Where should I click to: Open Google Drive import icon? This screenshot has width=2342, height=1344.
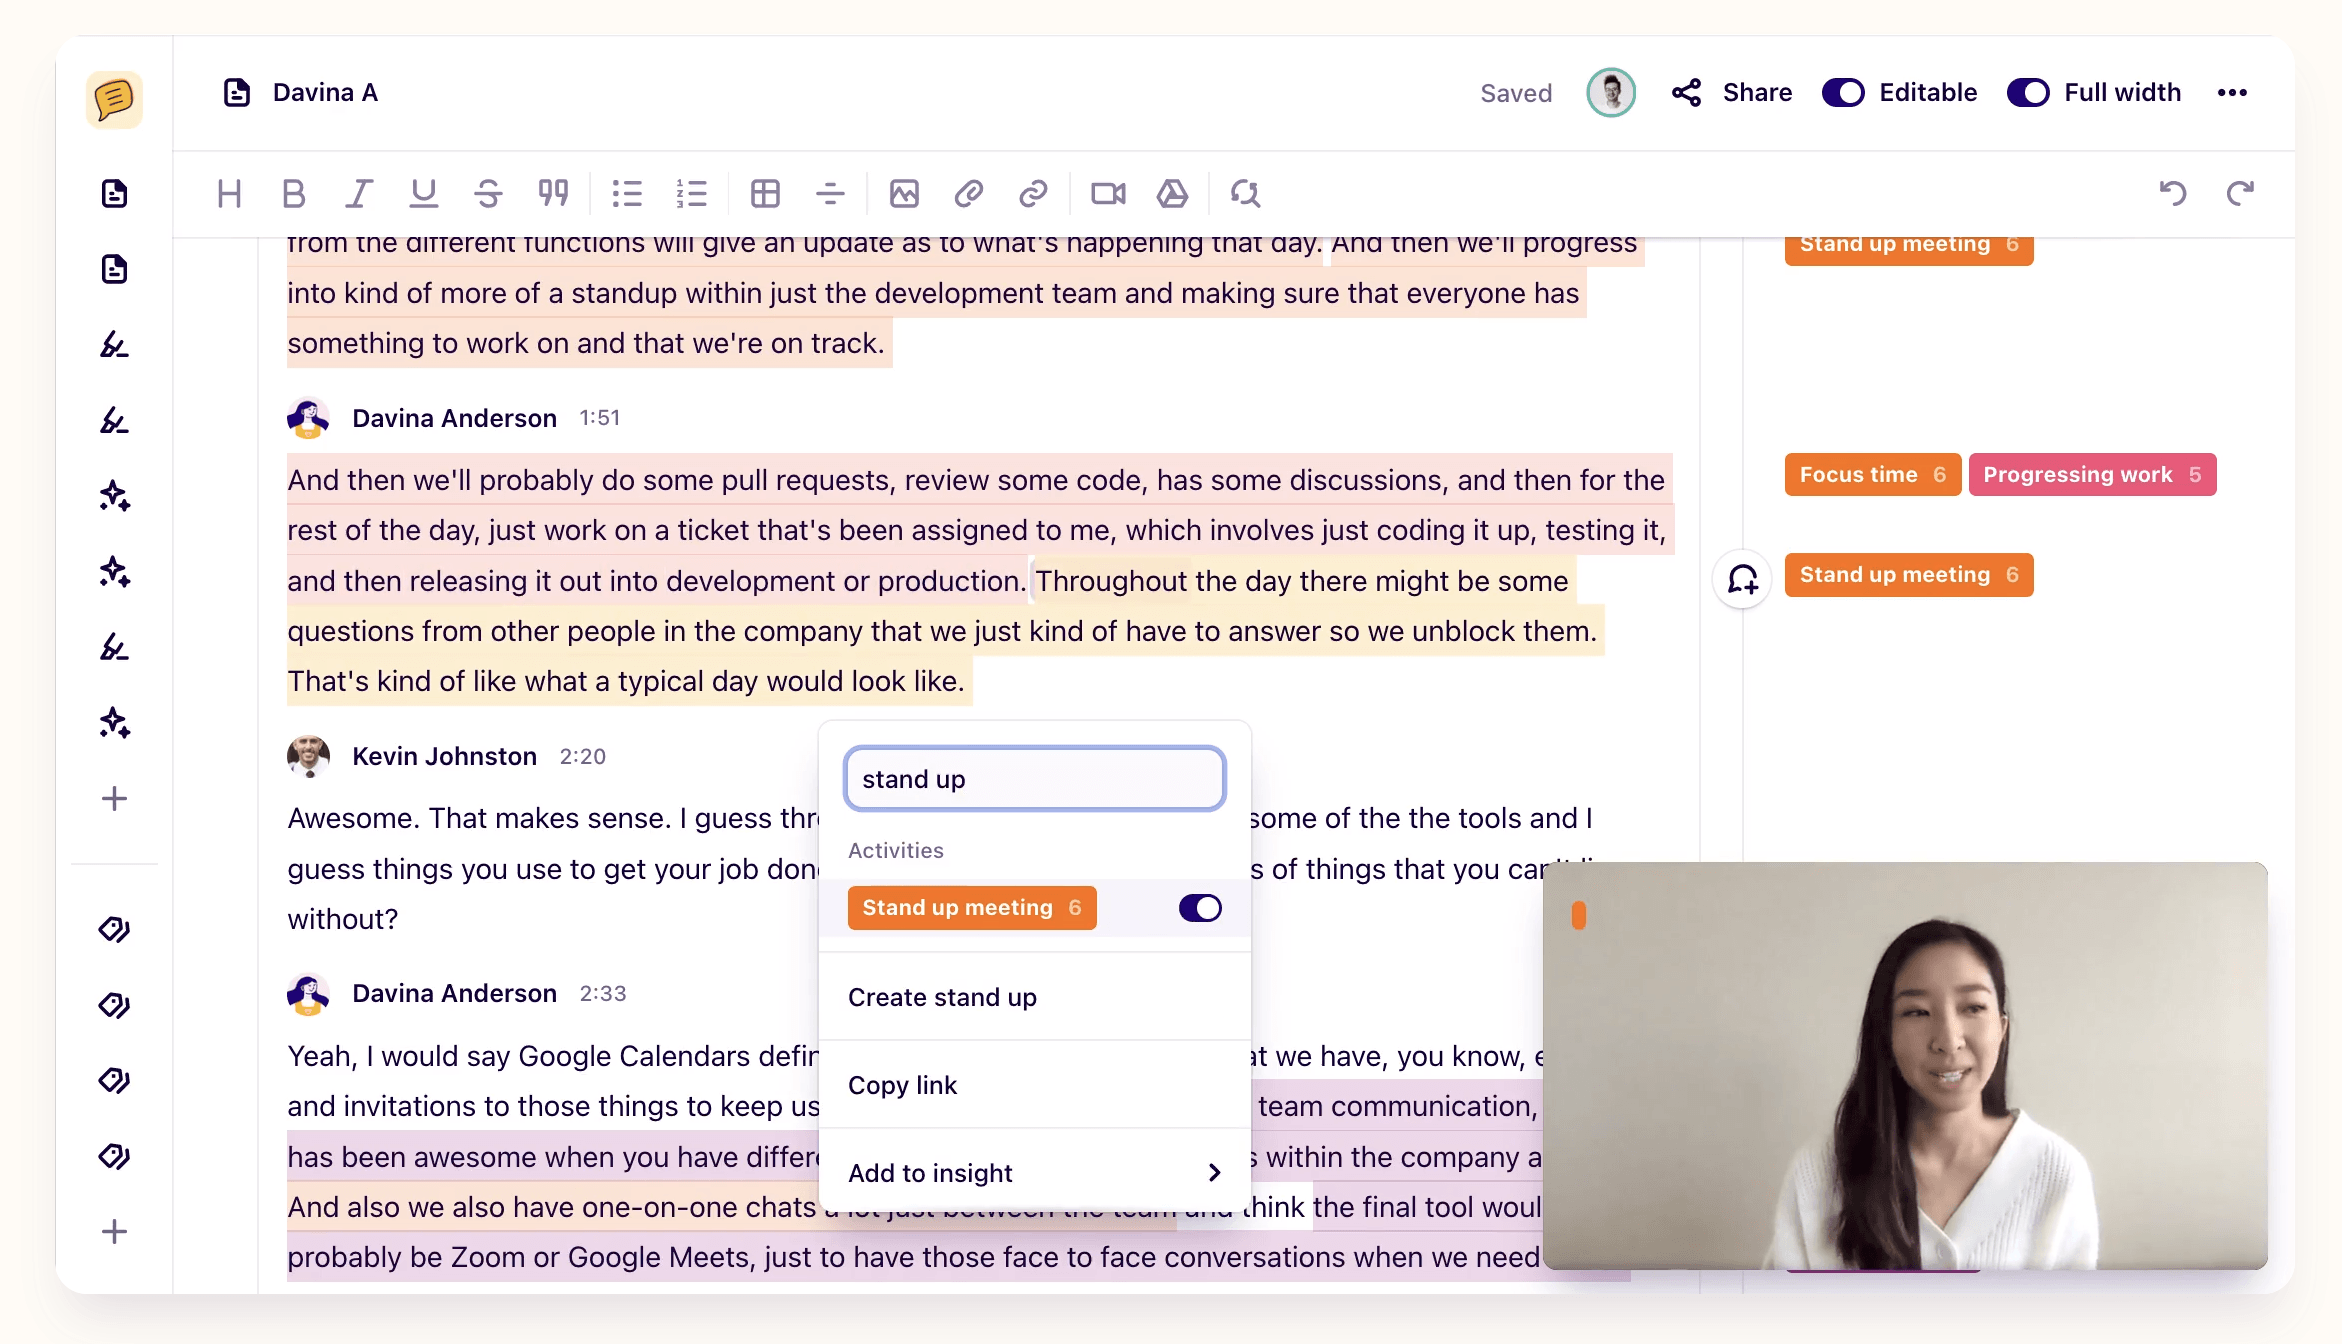tap(1172, 193)
